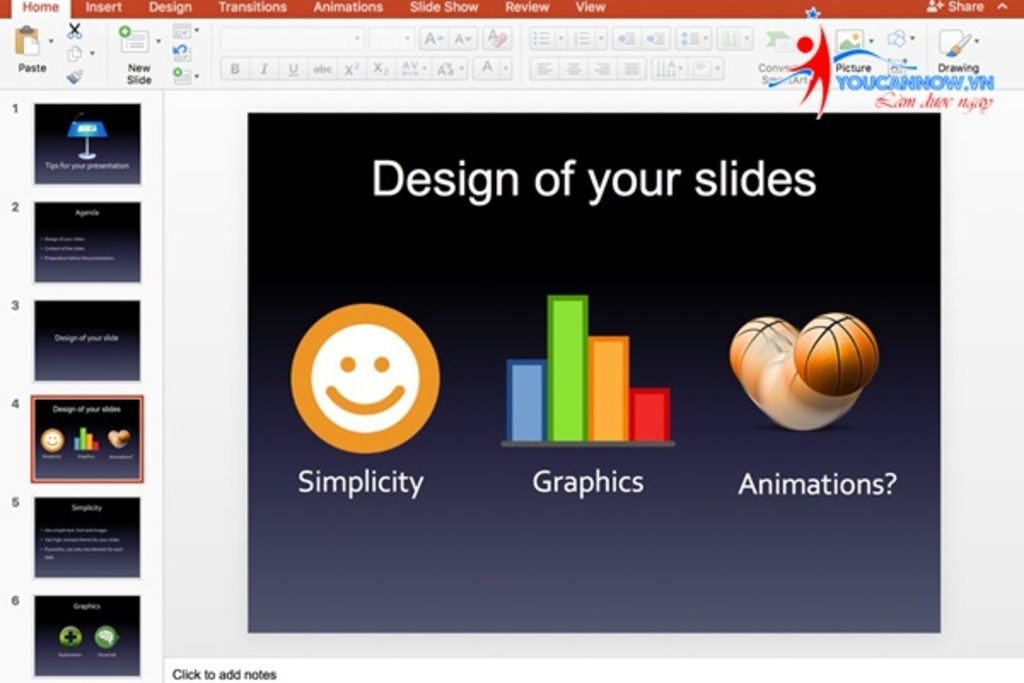Decrease the list indent level

tap(627, 39)
